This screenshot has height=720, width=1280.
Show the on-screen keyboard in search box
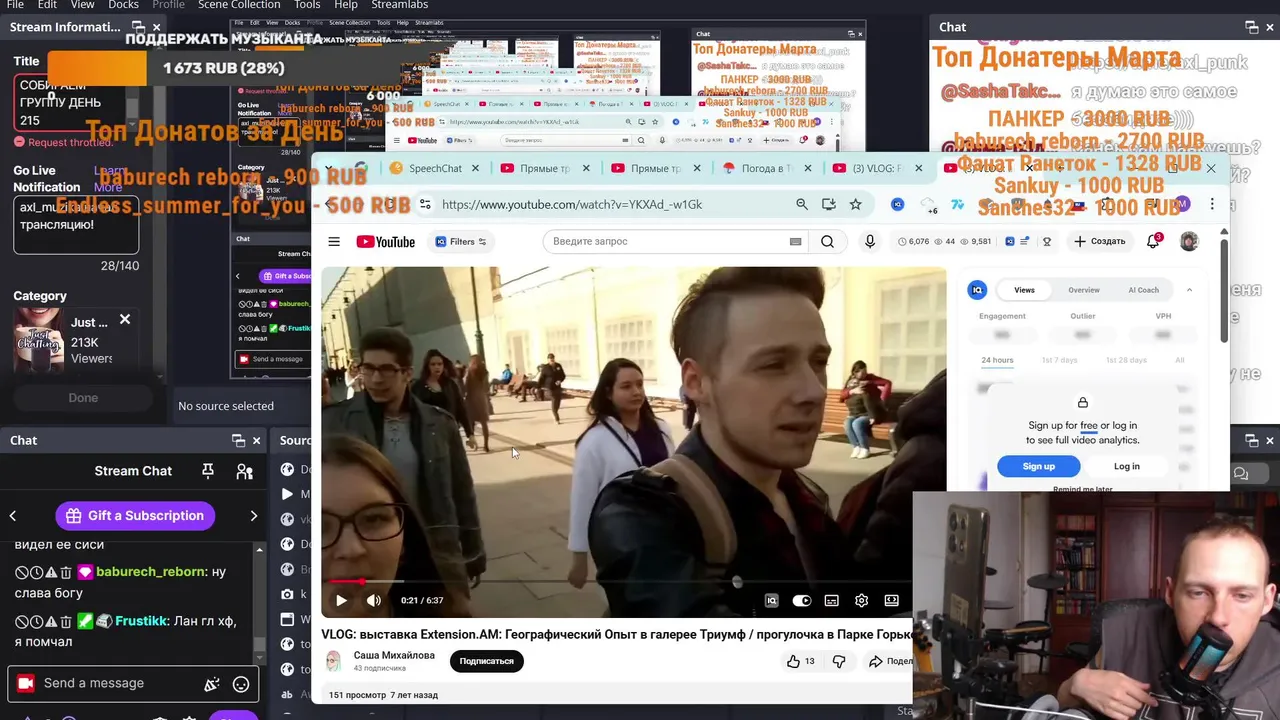tap(796, 241)
